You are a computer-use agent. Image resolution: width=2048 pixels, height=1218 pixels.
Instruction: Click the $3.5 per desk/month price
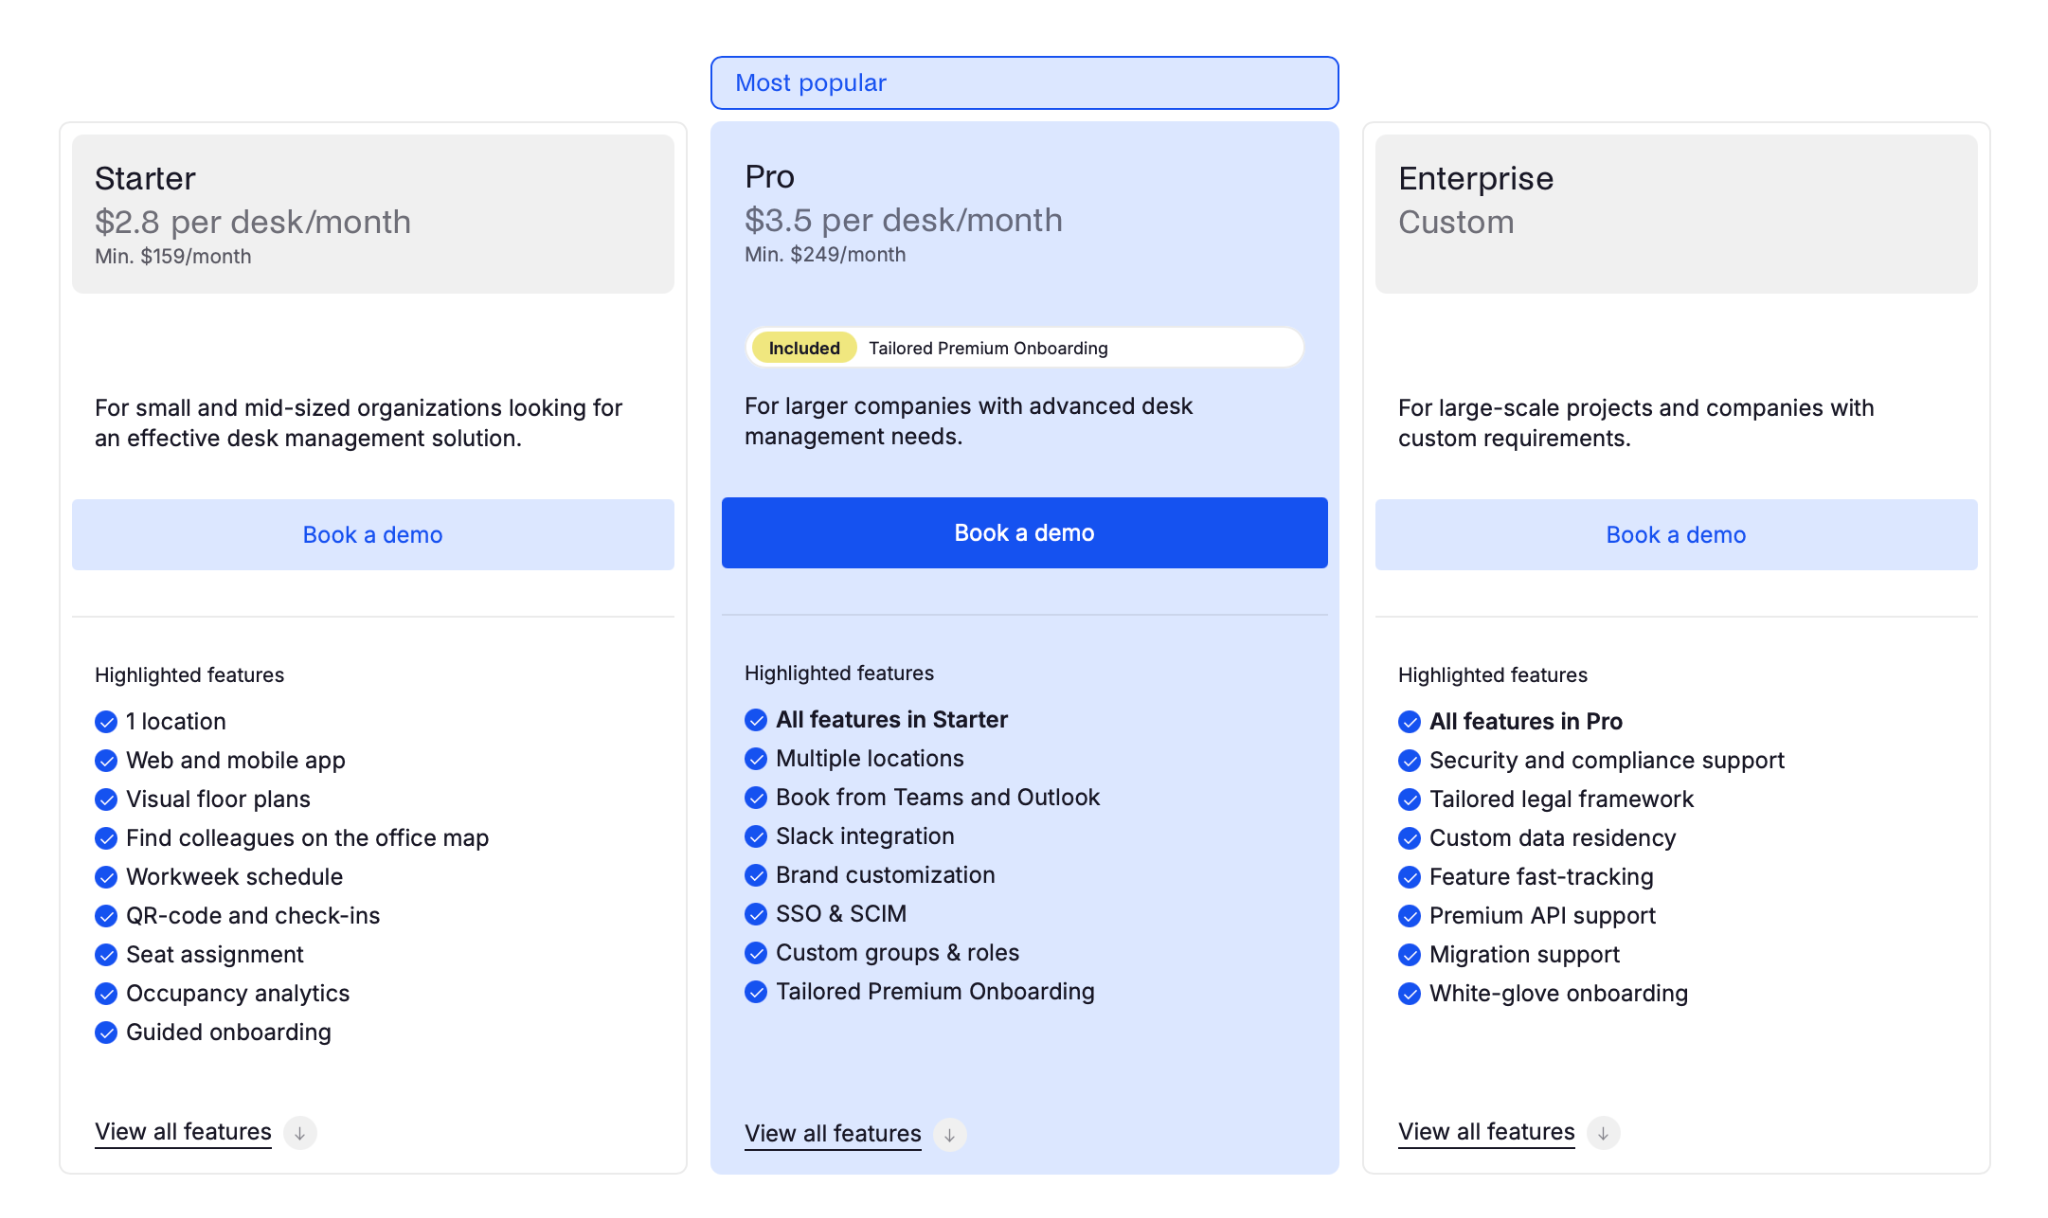click(903, 220)
